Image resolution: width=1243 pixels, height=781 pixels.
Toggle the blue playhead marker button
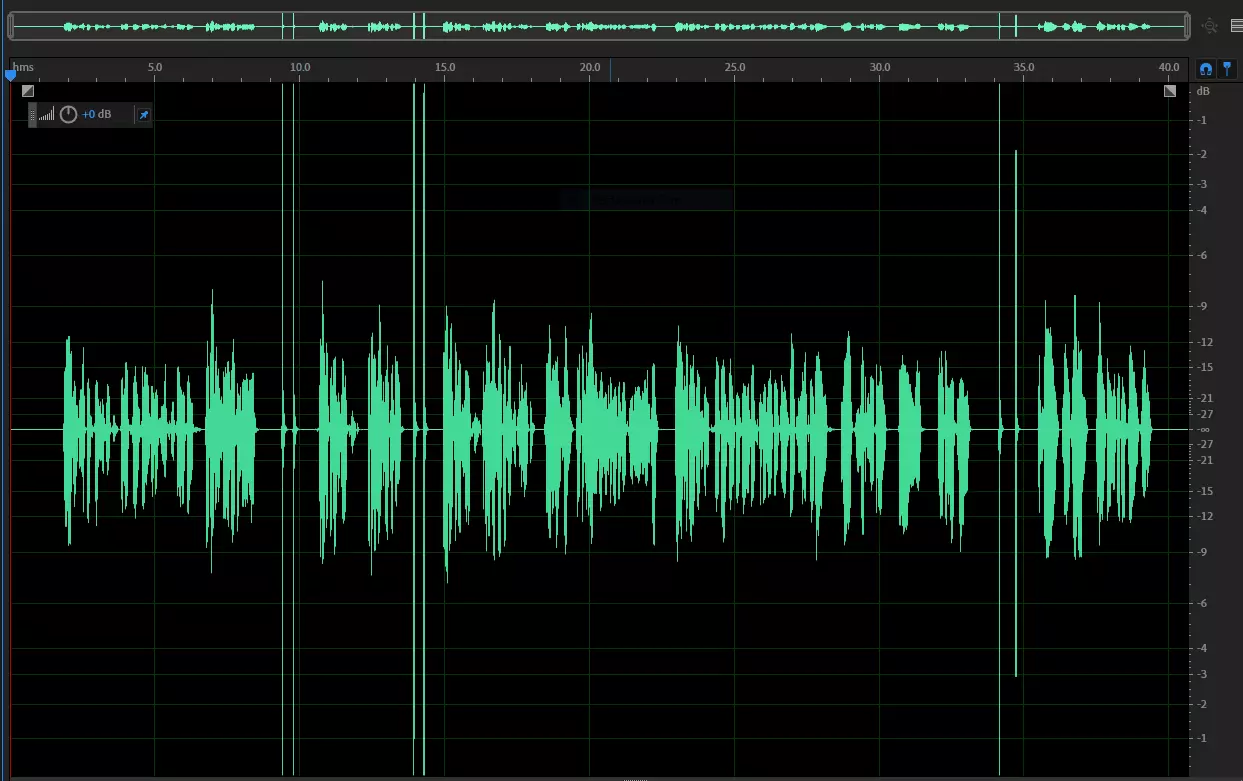click(x=1227, y=68)
